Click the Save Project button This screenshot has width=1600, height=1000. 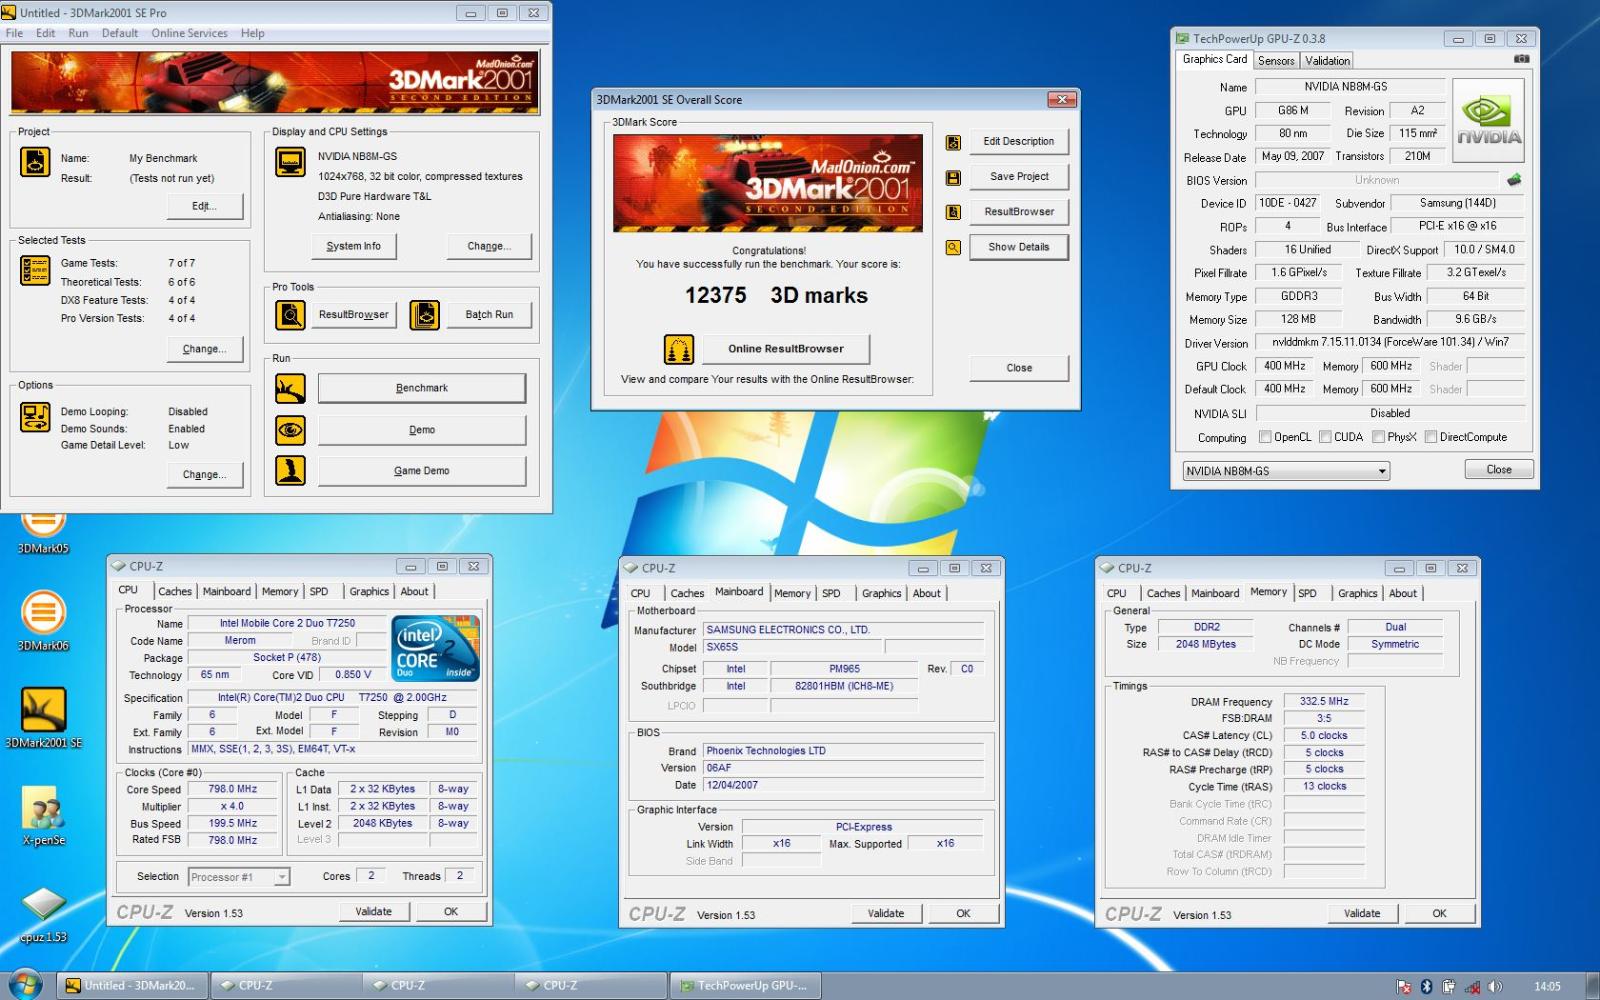[x=1019, y=177]
